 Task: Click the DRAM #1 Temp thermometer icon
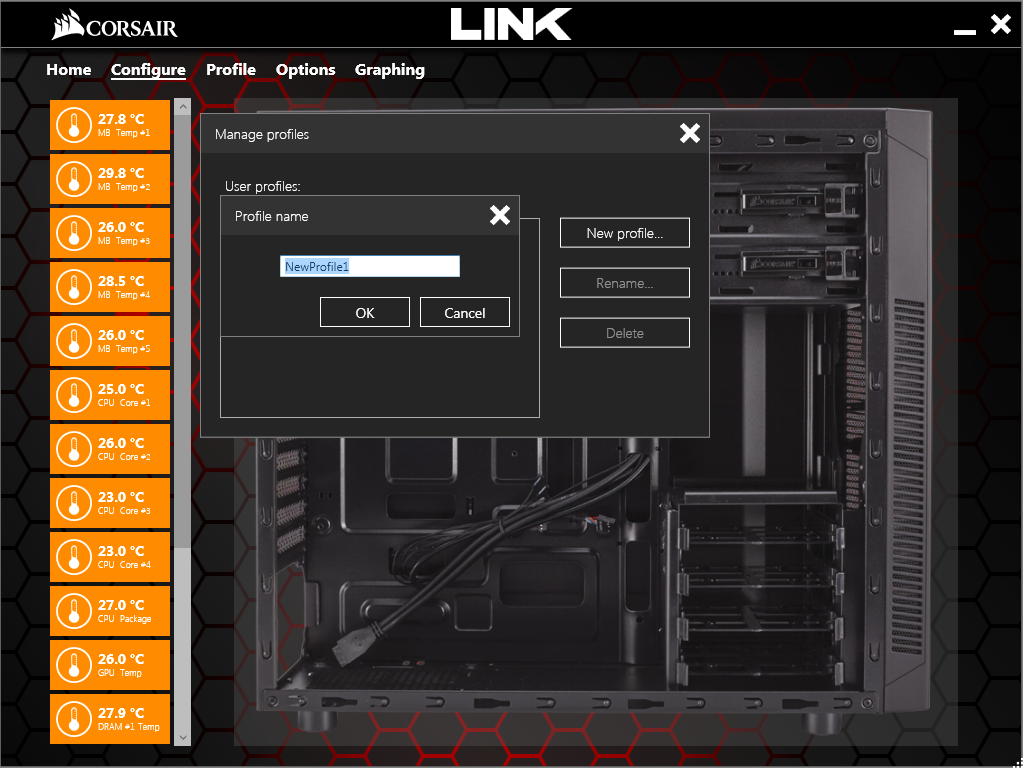[x=74, y=719]
